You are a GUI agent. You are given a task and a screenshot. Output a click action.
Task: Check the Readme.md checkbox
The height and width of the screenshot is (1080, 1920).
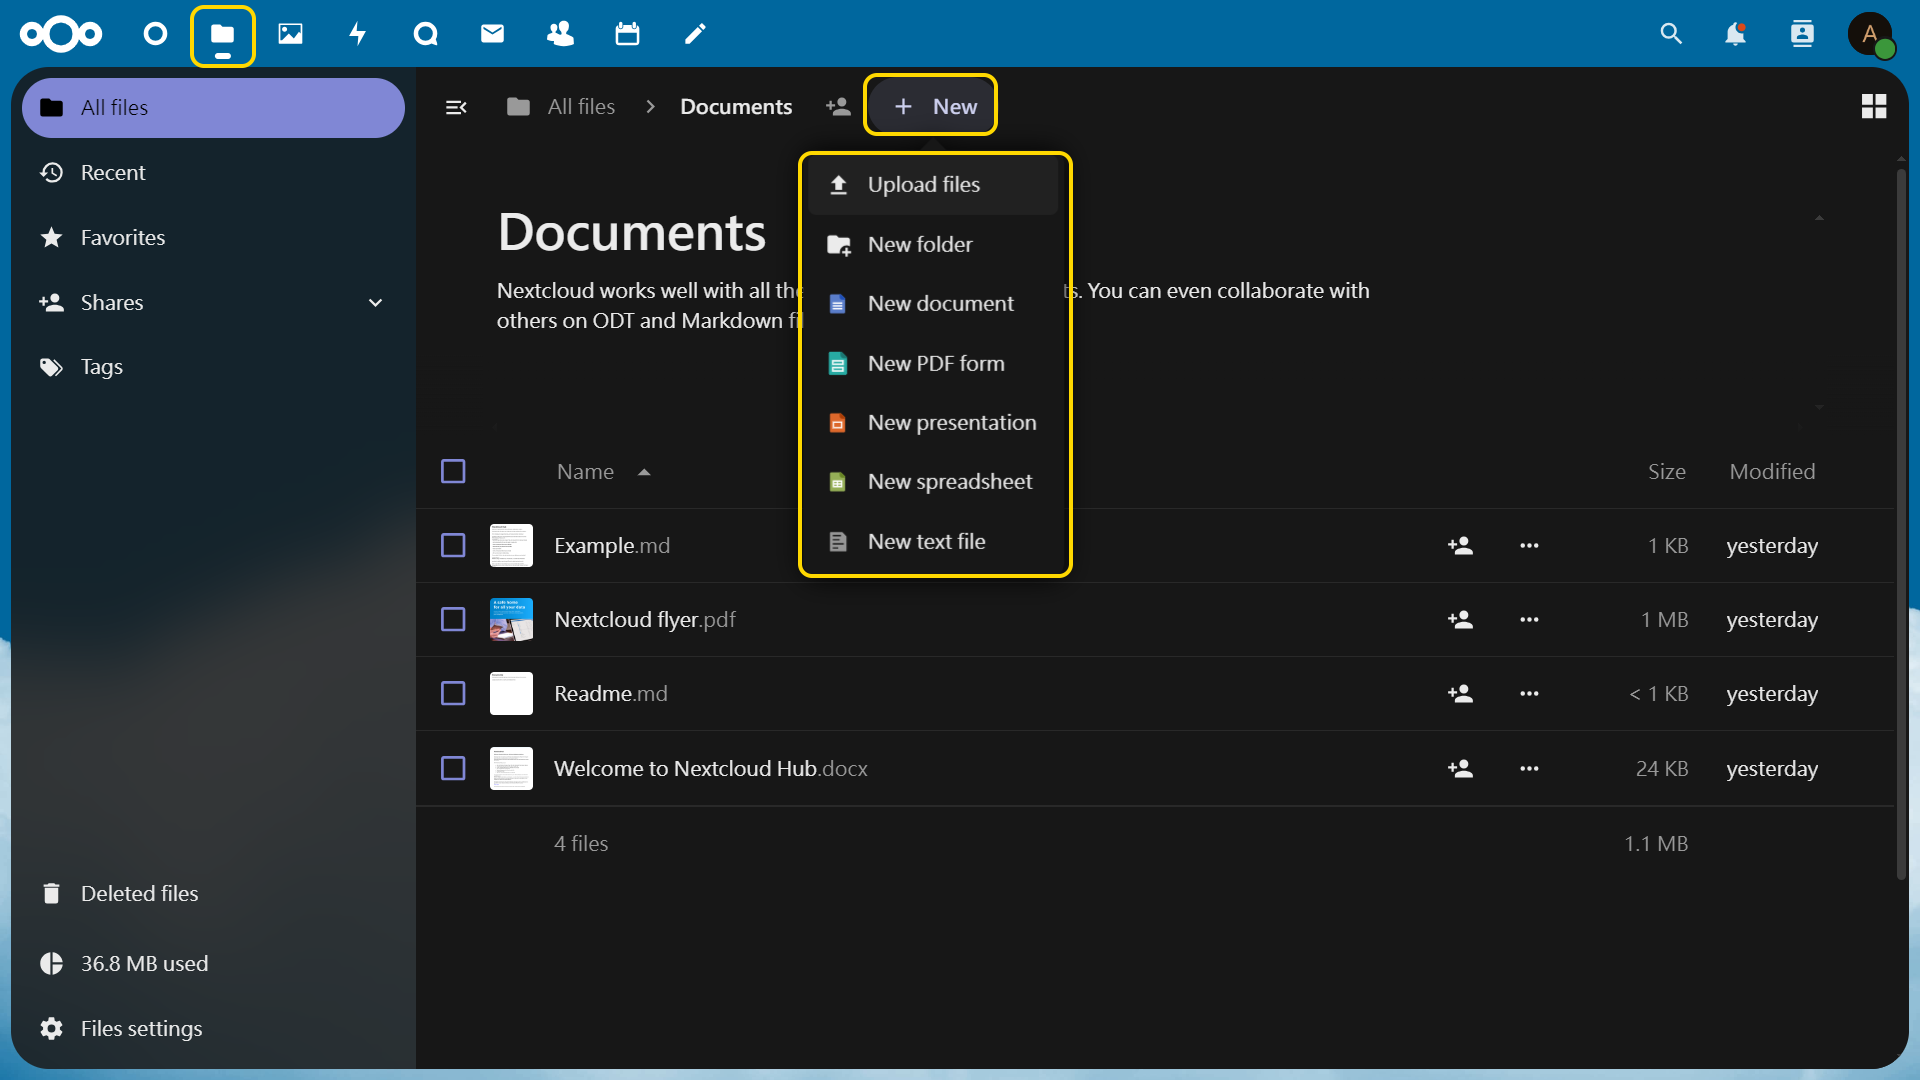click(x=453, y=694)
